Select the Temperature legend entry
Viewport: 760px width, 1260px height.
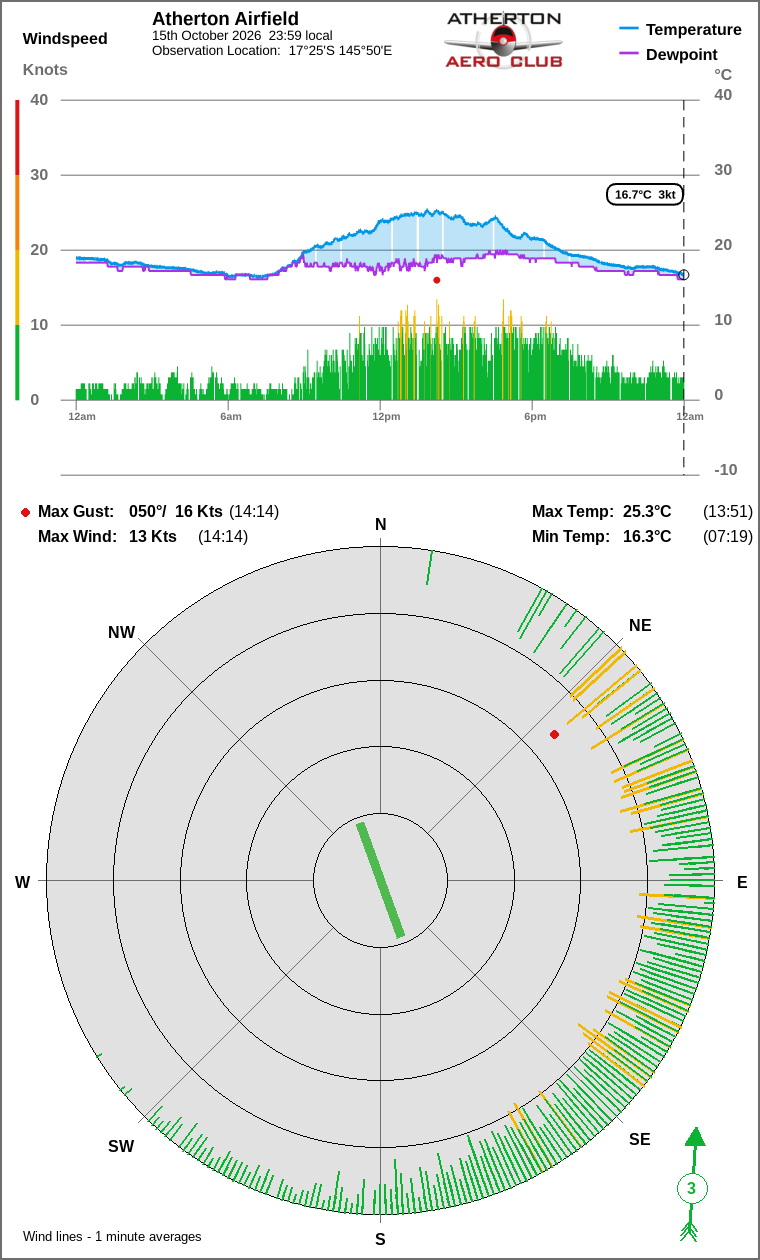click(681, 30)
